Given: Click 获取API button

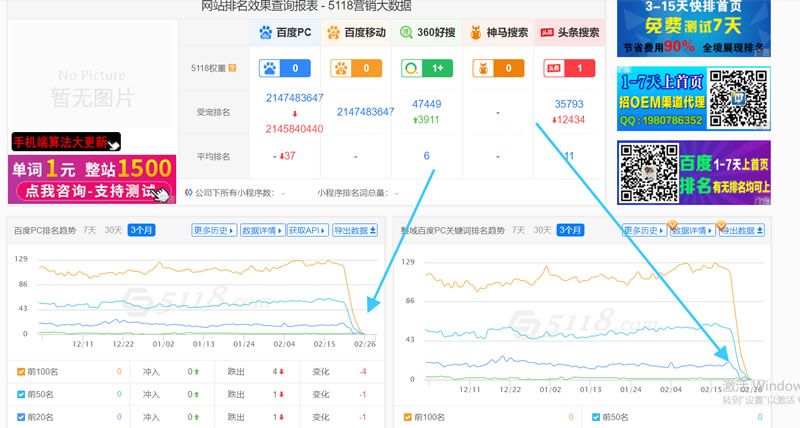Looking at the screenshot, I should [x=308, y=231].
